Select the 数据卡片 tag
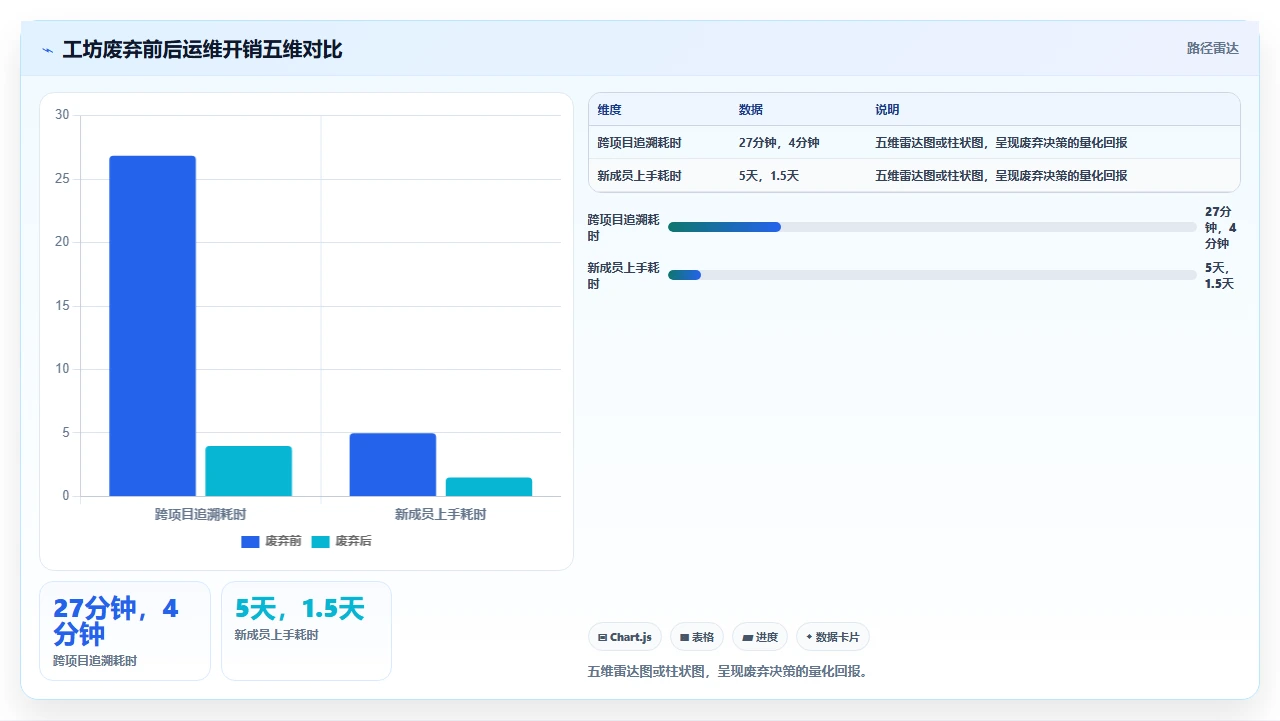 (x=833, y=637)
